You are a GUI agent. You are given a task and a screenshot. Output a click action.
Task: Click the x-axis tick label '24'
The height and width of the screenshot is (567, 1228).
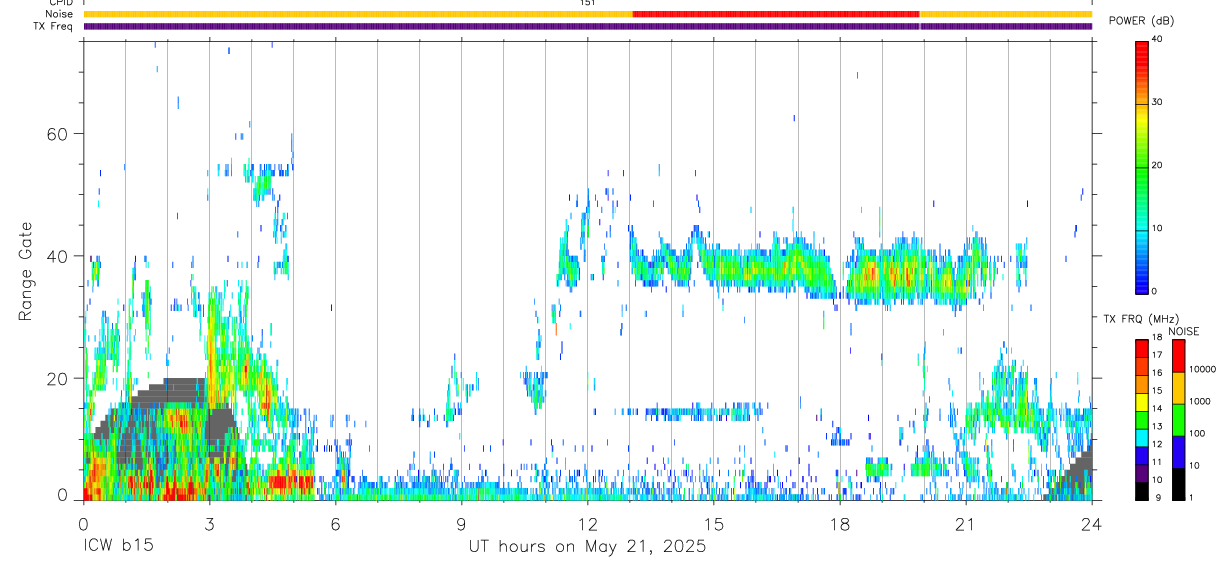(1091, 524)
